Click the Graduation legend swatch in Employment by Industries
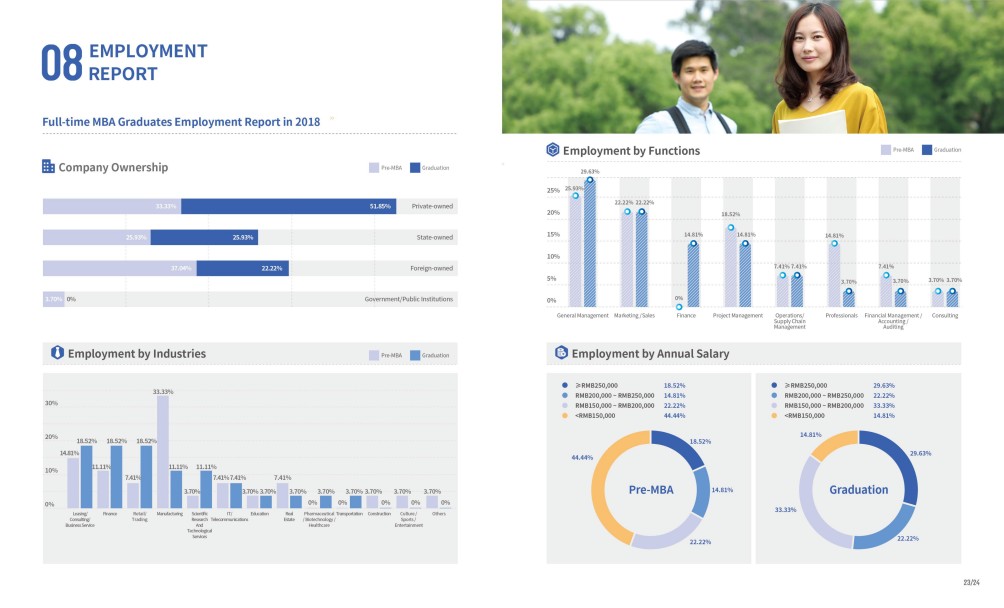This screenshot has width=1004, height=608. pyautogui.click(x=412, y=355)
